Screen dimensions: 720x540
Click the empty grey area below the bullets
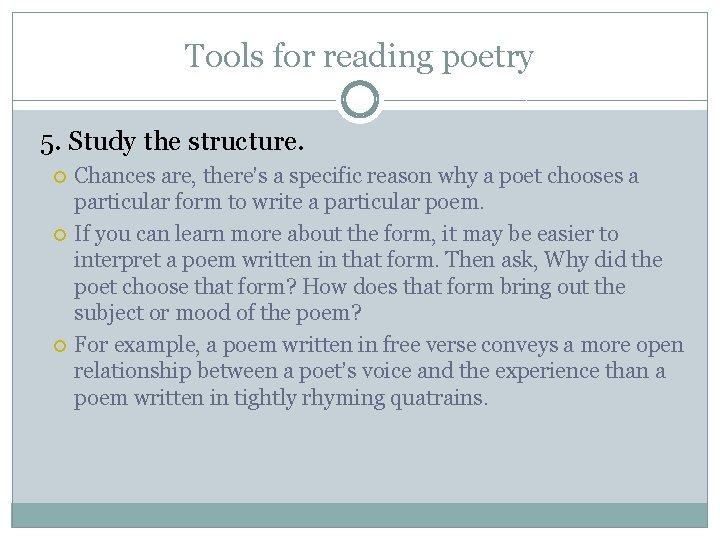pos(360,457)
